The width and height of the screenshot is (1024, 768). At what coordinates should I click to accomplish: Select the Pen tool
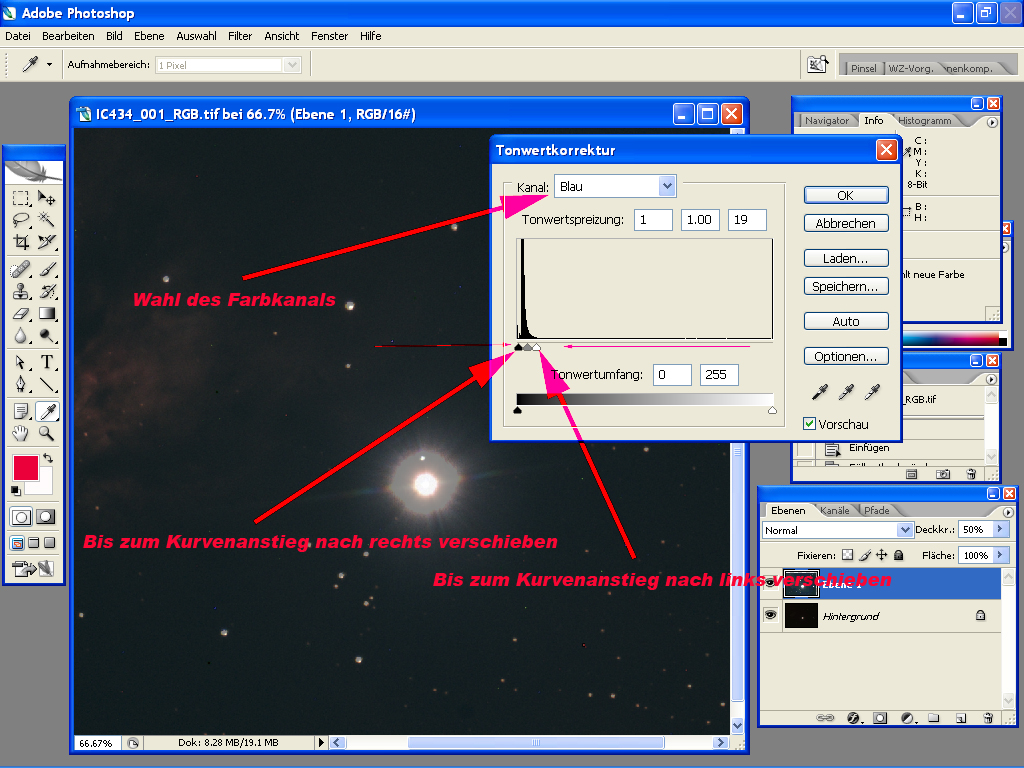21,384
